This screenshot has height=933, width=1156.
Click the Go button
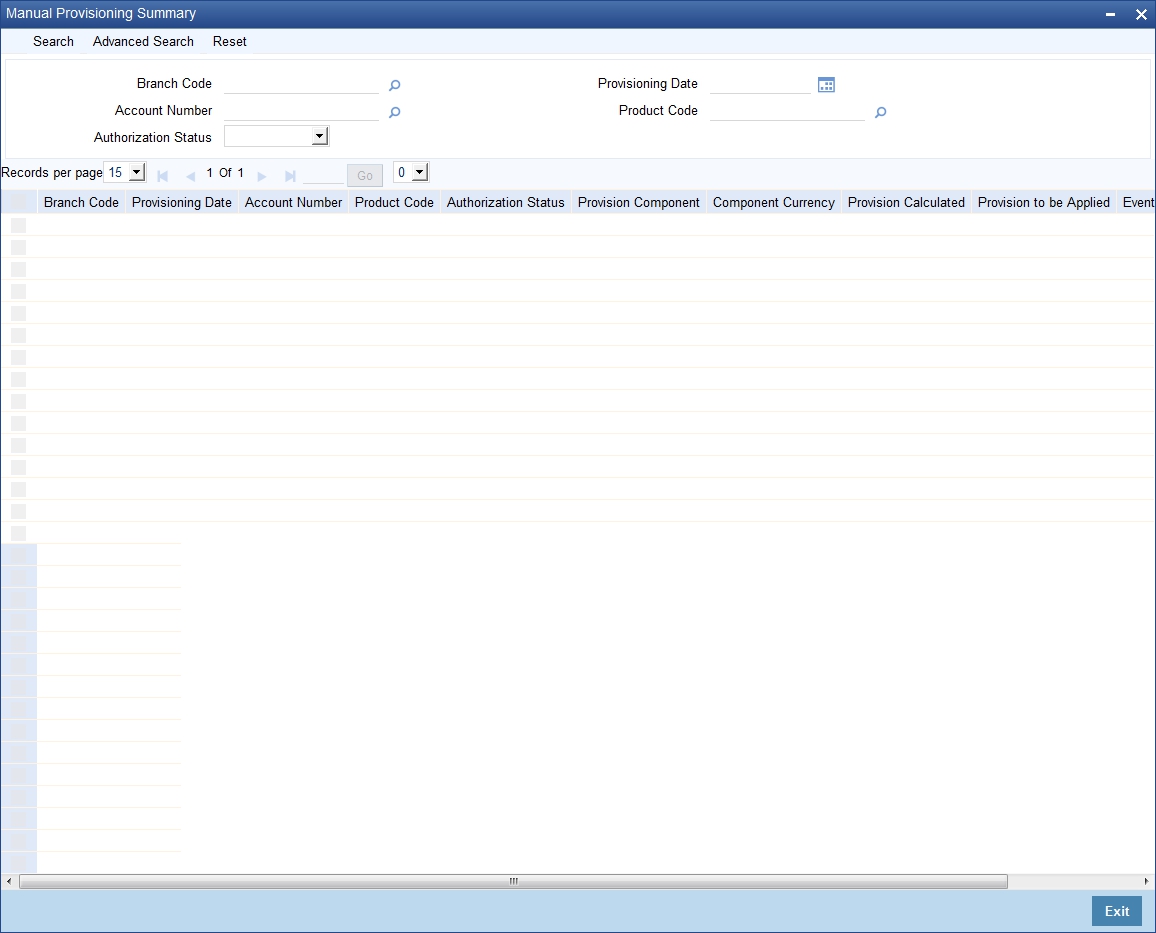point(365,175)
